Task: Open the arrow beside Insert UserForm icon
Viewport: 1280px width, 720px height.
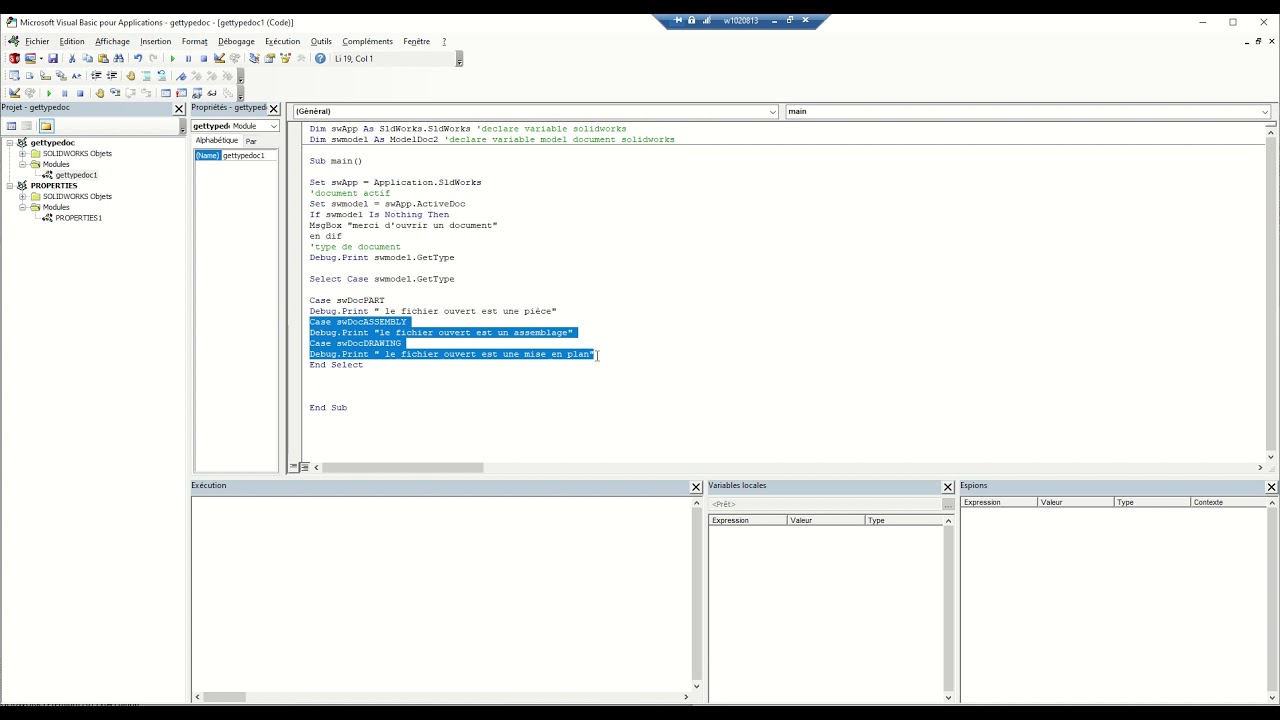Action: 41,58
